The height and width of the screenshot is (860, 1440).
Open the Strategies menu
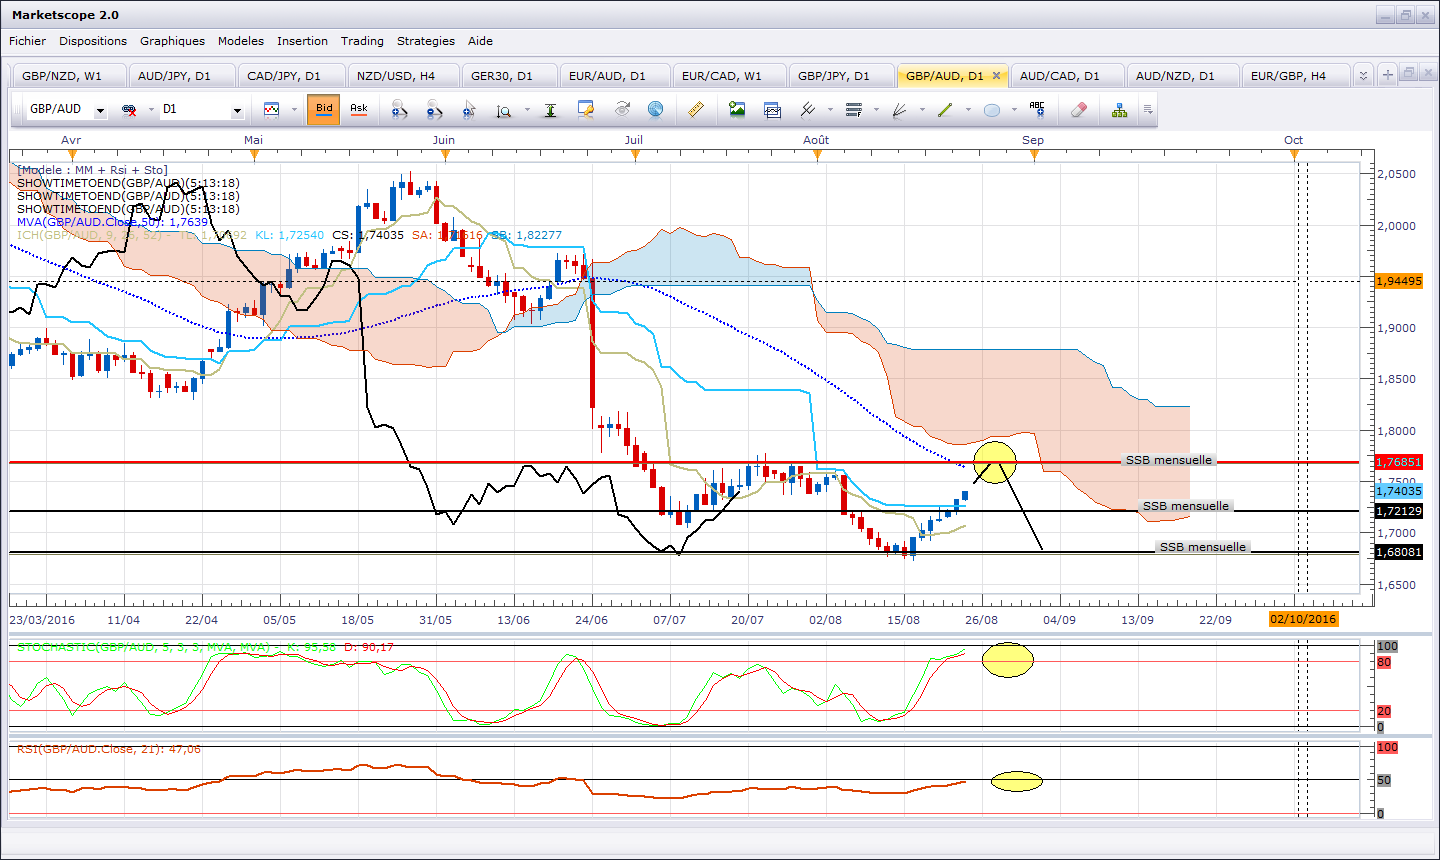pyautogui.click(x=426, y=41)
